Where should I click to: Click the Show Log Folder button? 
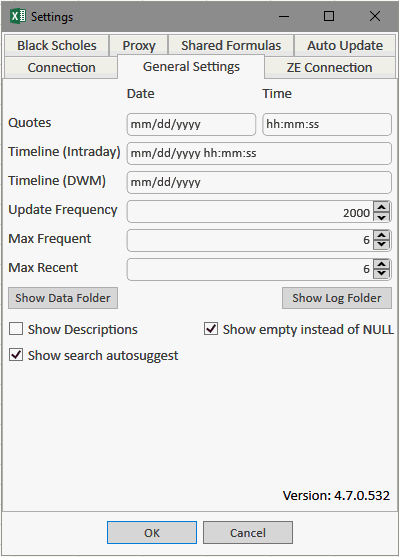coord(337,298)
